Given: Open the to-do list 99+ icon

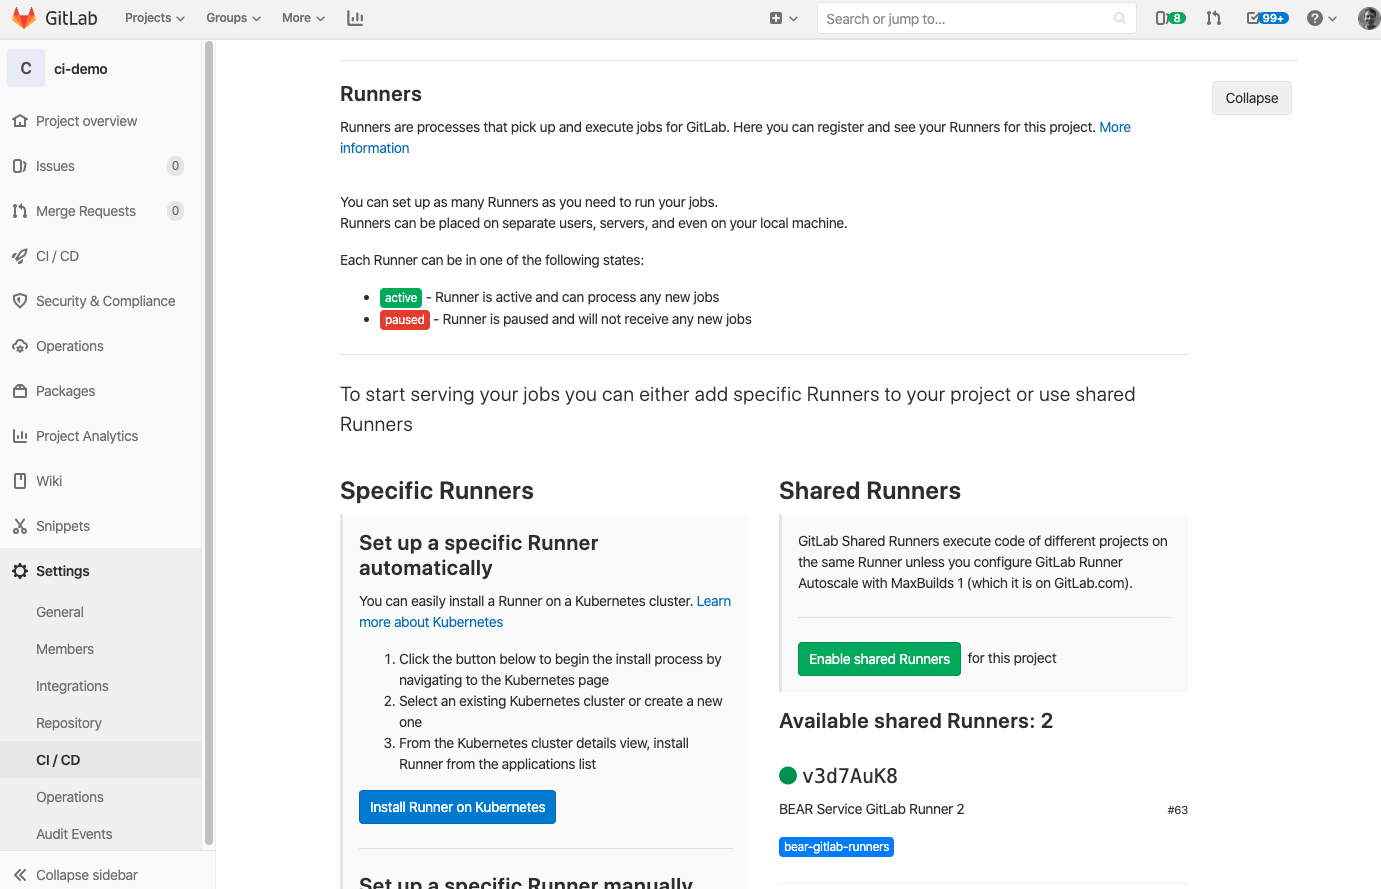Looking at the screenshot, I should pos(1266,18).
